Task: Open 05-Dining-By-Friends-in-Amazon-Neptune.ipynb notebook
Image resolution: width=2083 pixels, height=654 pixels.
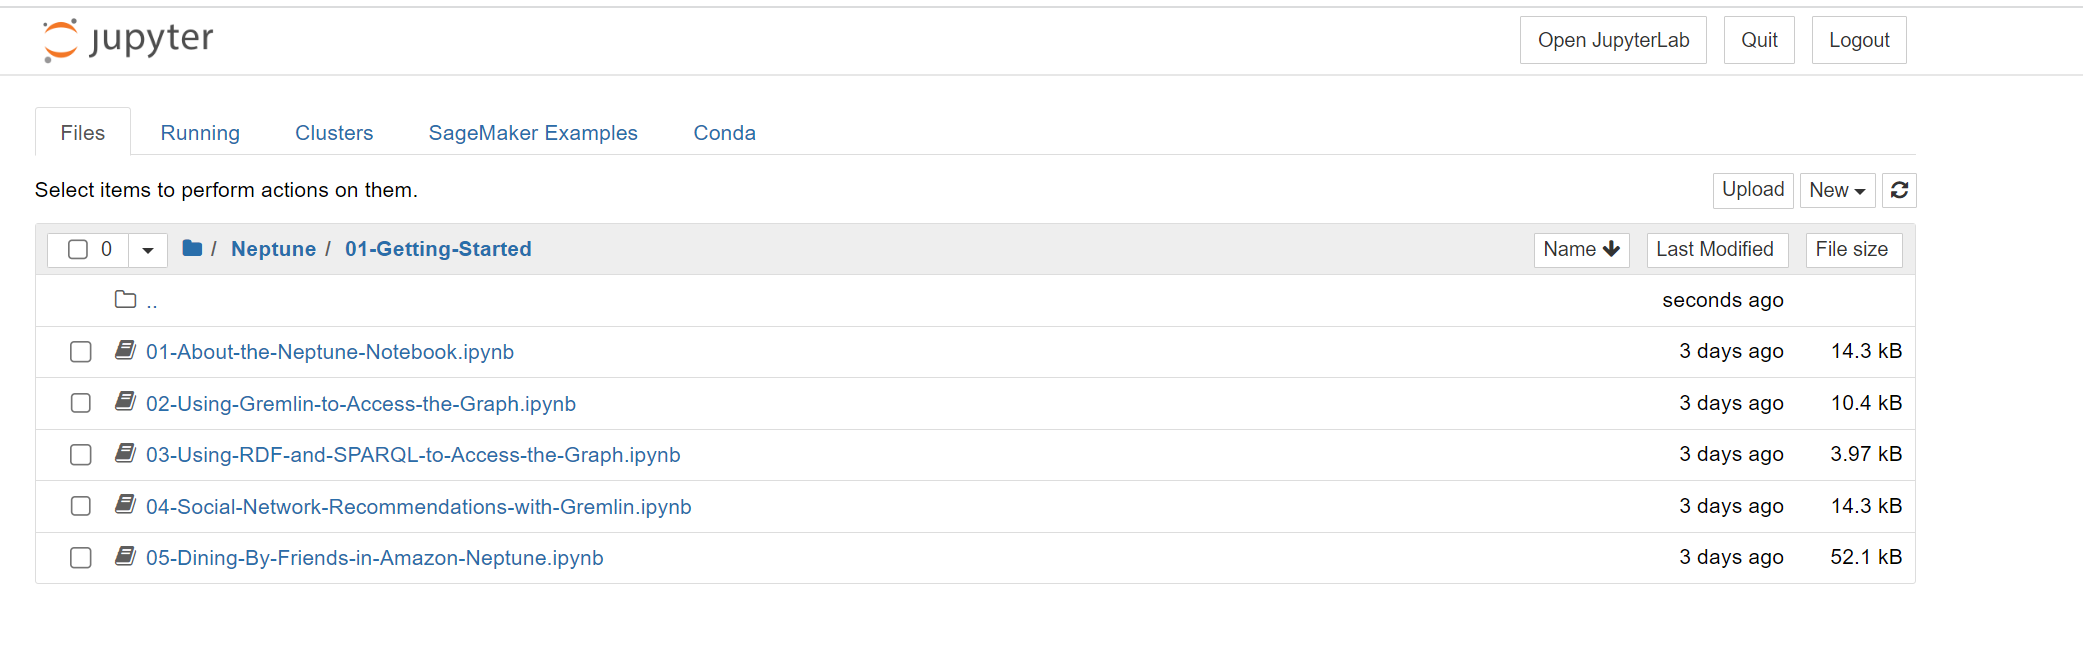Action: click(x=375, y=558)
